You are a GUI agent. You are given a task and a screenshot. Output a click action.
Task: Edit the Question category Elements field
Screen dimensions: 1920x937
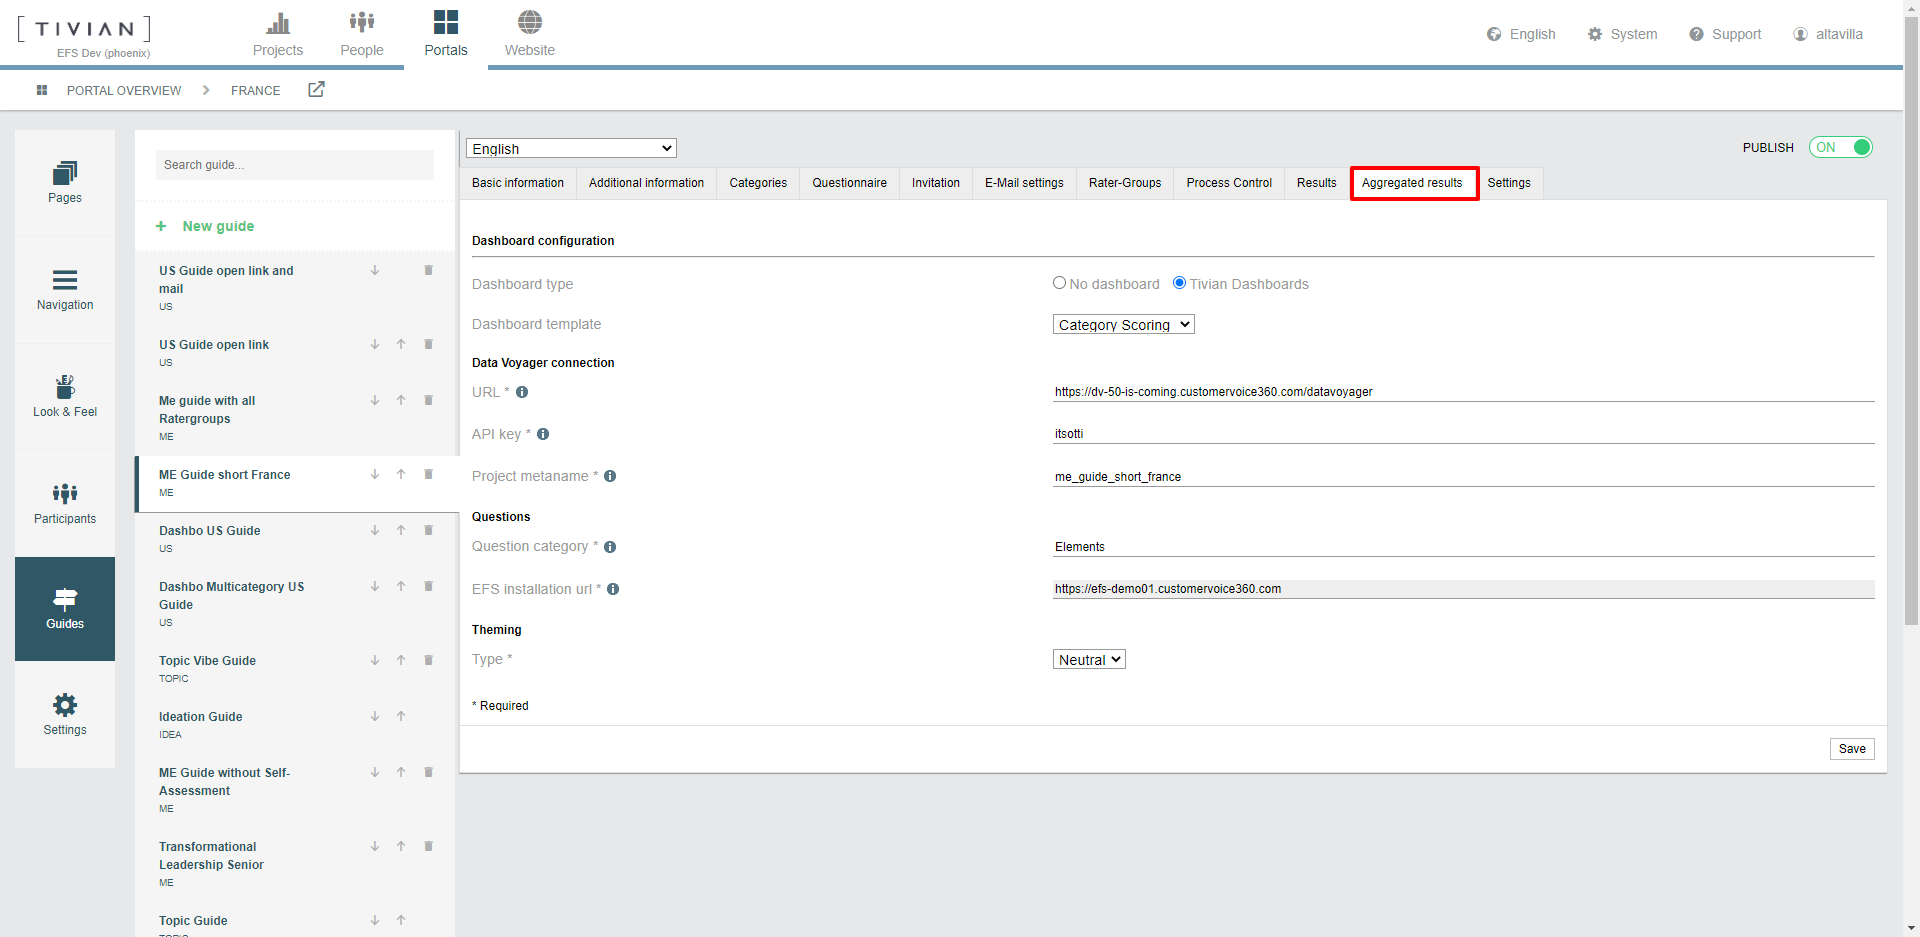(1463, 547)
